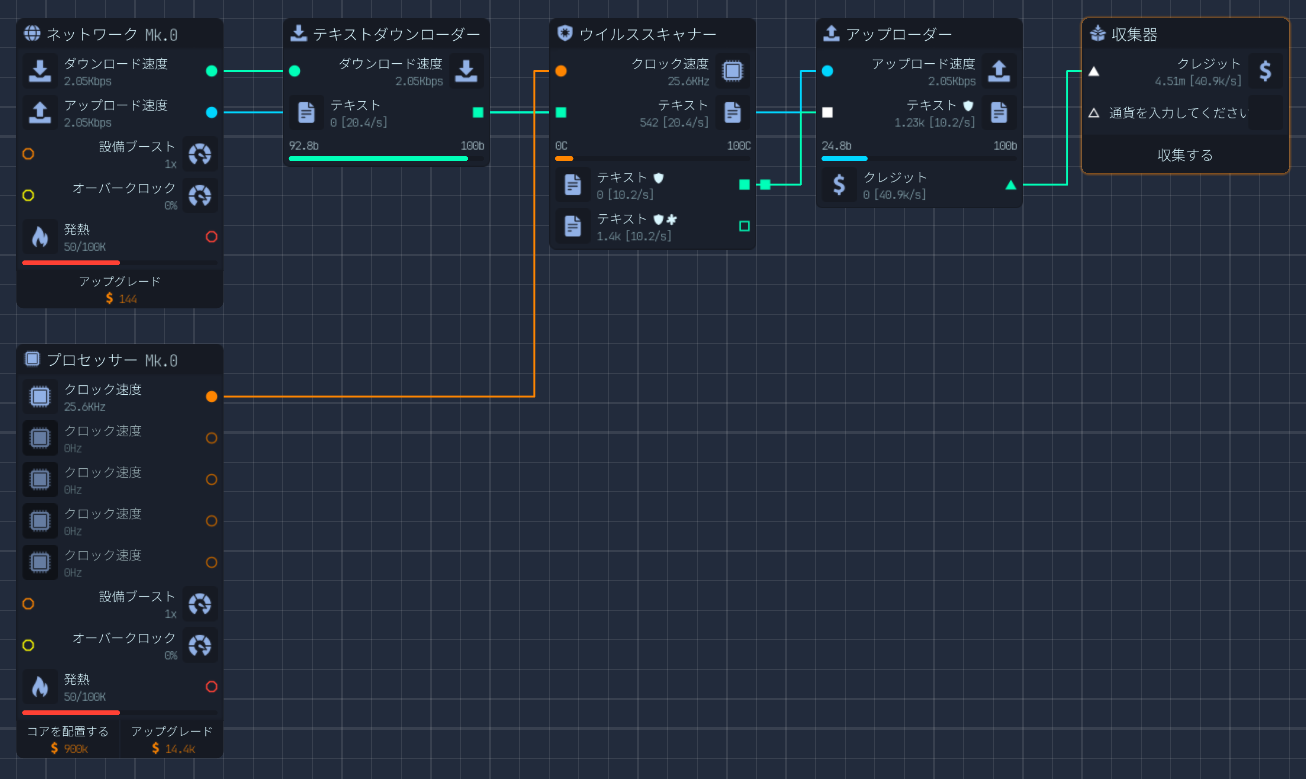The height and width of the screenshot is (779, 1306).
Task: Click the Processor アップグレード button costing 14.4k
Action: [172, 739]
